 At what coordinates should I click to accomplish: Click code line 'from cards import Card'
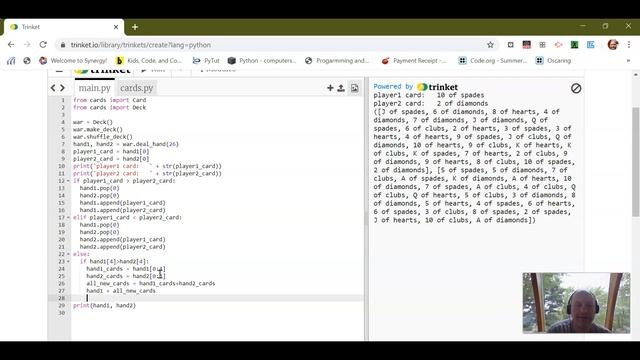pyautogui.click(x=109, y=100)
